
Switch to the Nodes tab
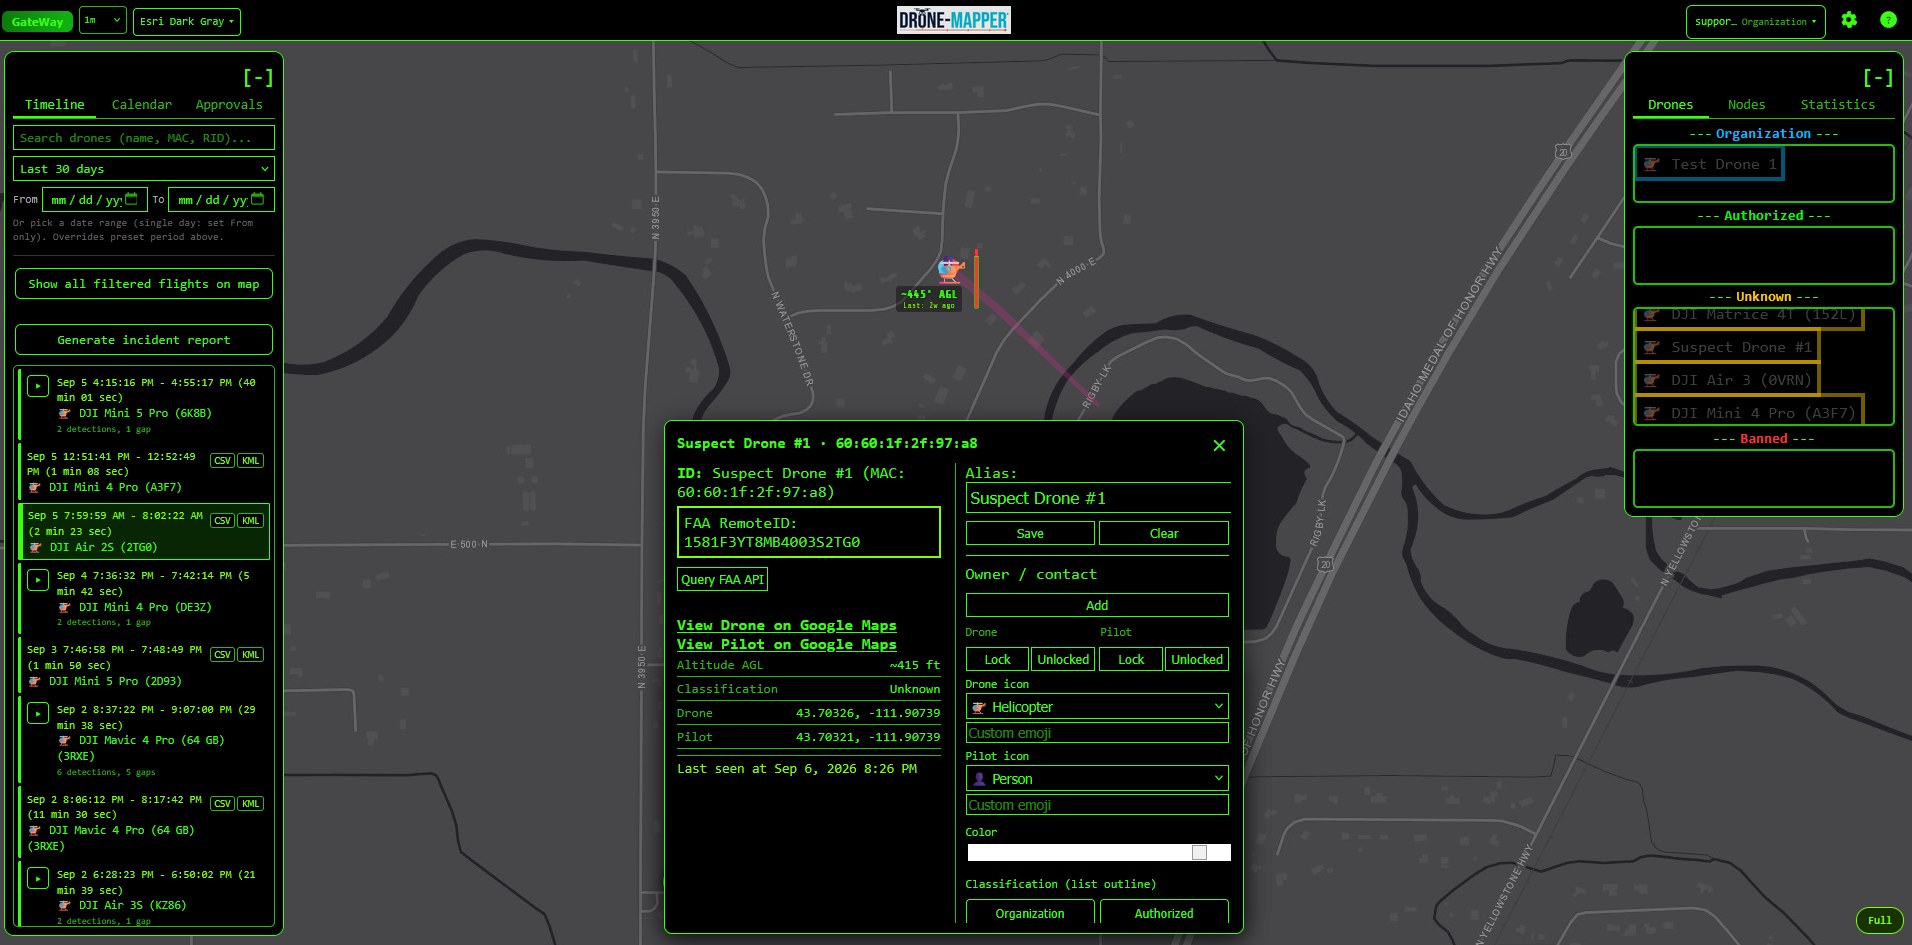1746,104
